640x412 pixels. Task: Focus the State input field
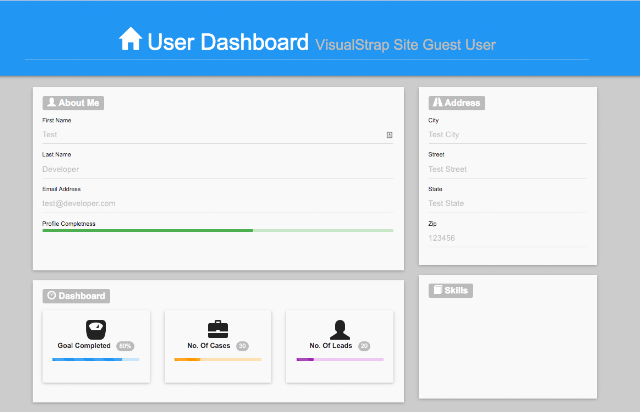coord(507,204)
